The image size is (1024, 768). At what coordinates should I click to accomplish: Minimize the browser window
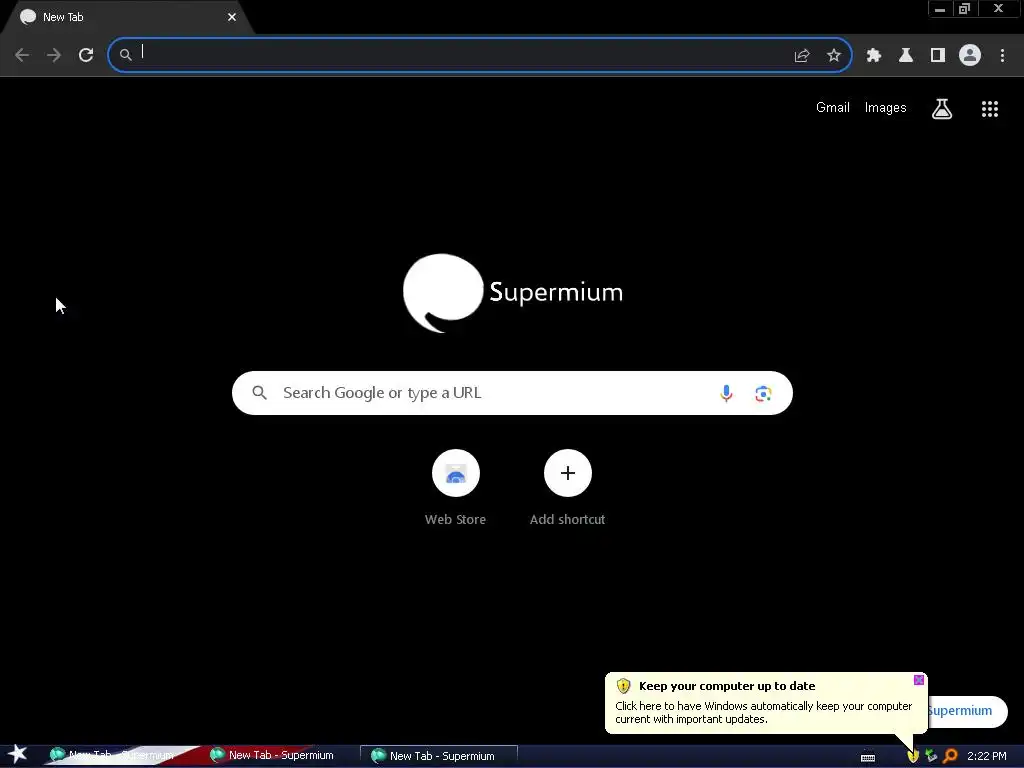[x=940, y=9]
